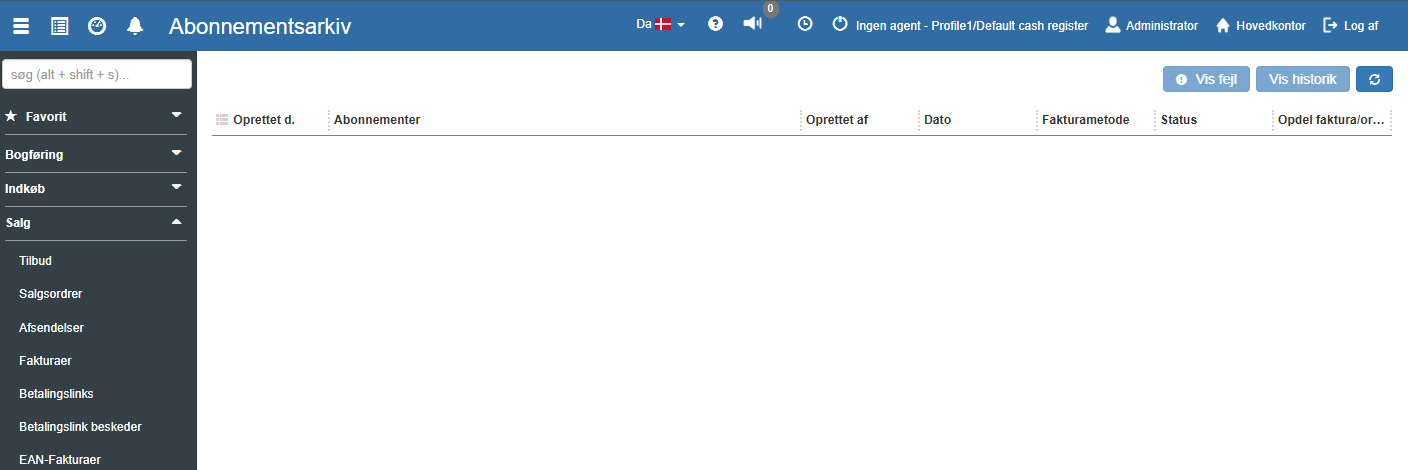Open the notifications bell
The image size is (1408, 470).
pyautogui.click(x=135, y=26)
